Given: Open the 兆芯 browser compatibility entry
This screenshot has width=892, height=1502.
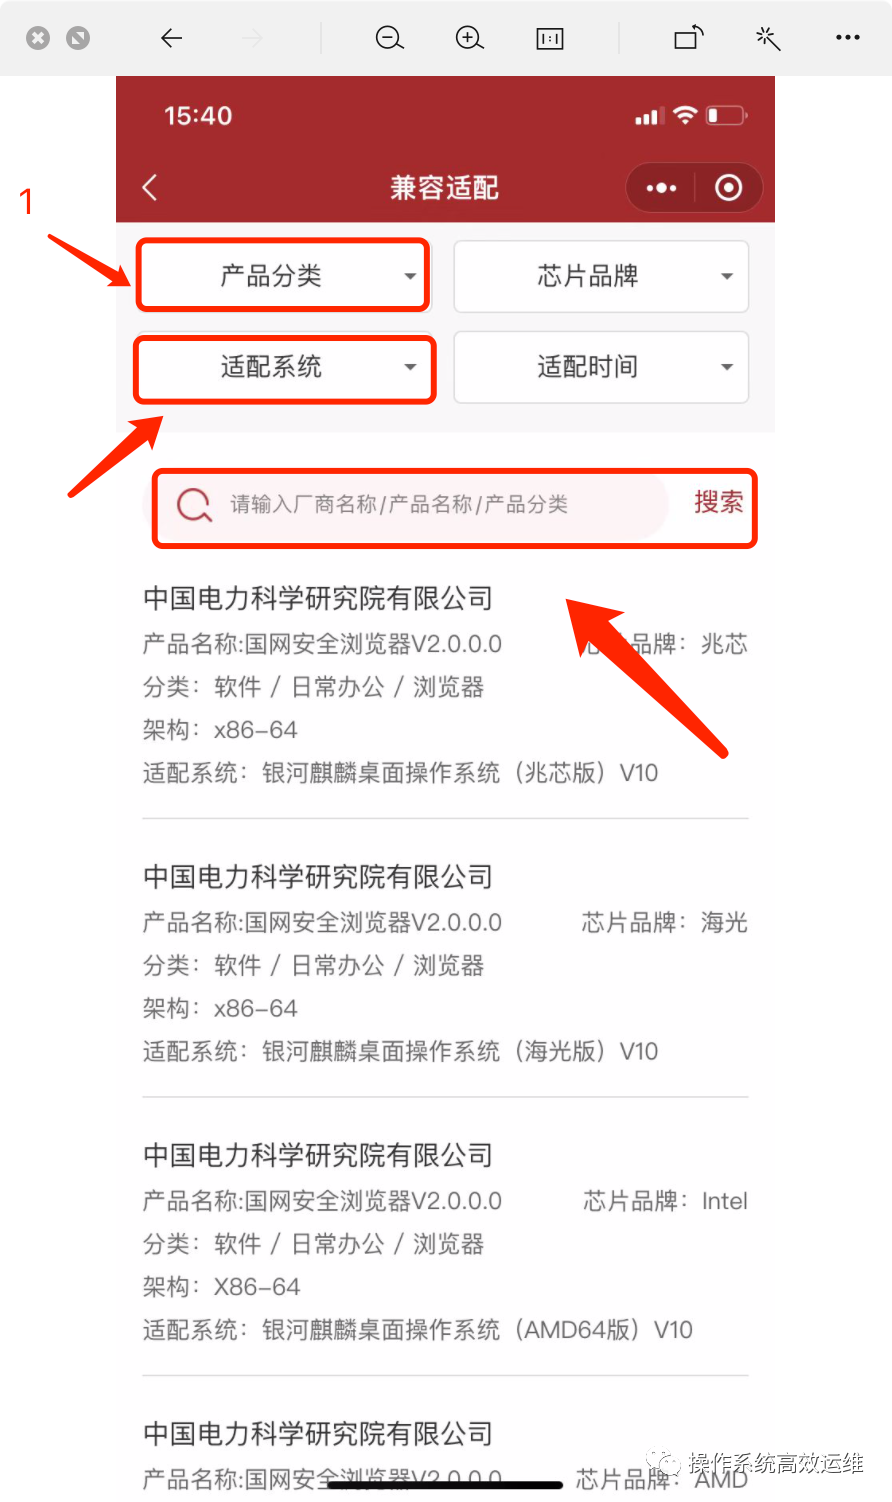Looking at the screenshot, I should point(445,685).
